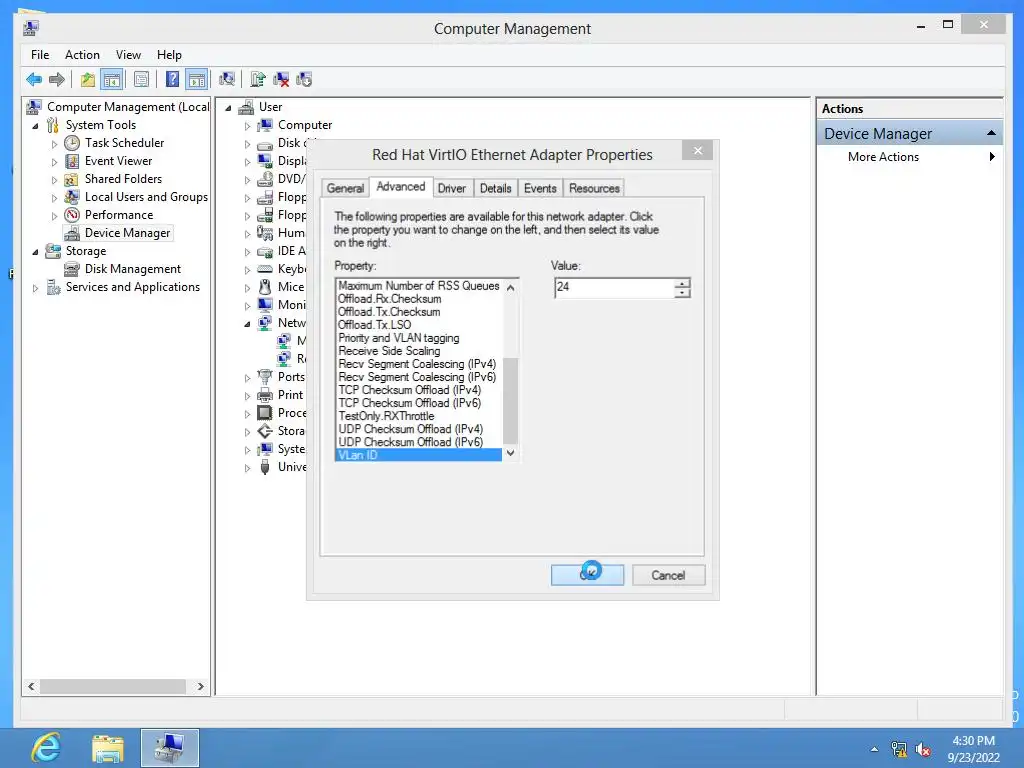Select TestOnly.RXThrottle property

click(386, 416)
